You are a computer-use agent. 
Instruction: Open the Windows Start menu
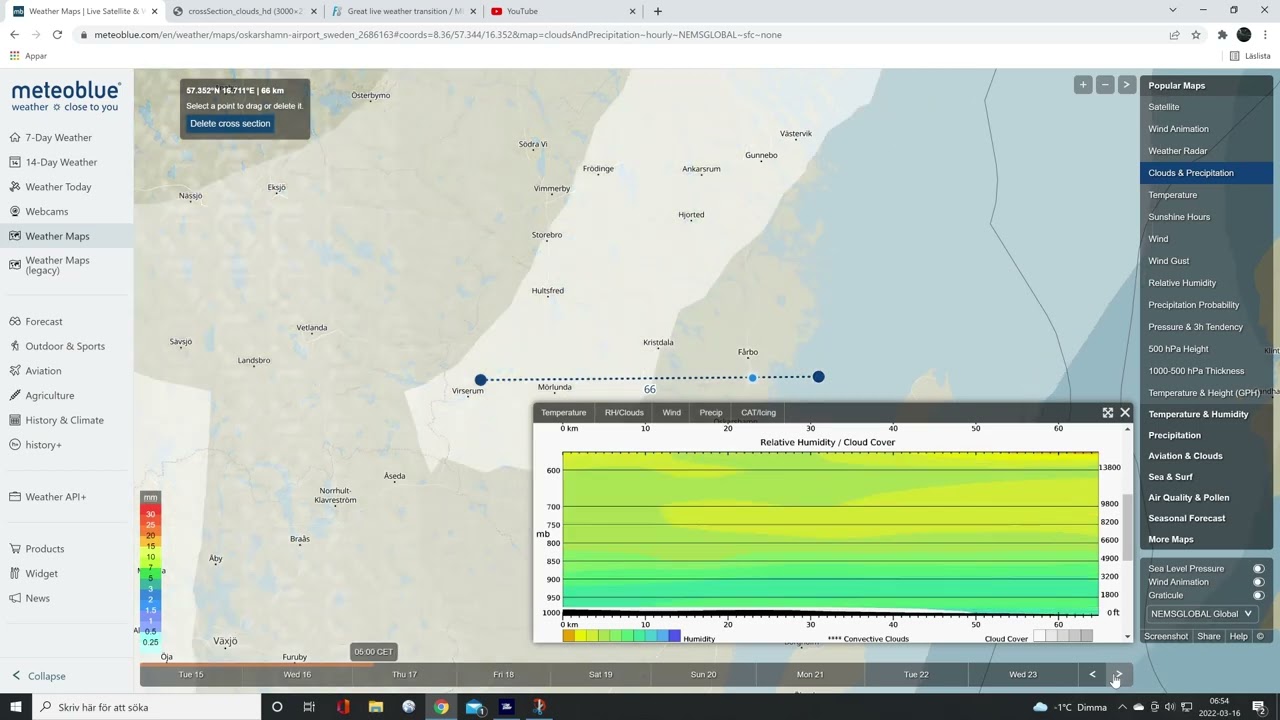click(16, 707)
